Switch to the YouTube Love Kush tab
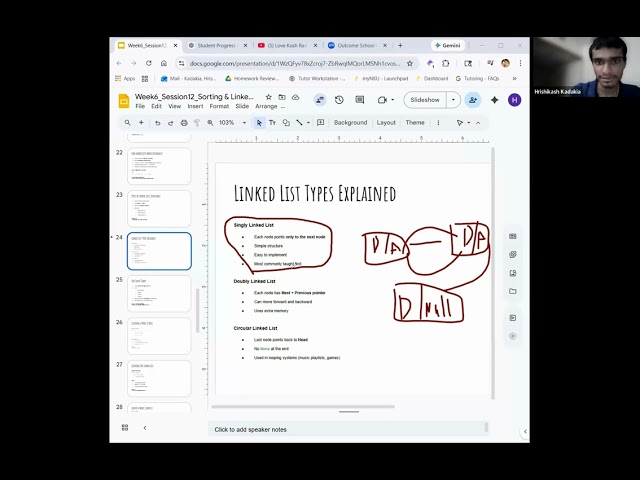Viewport: 640px width, 480px height. coord(287,45)
